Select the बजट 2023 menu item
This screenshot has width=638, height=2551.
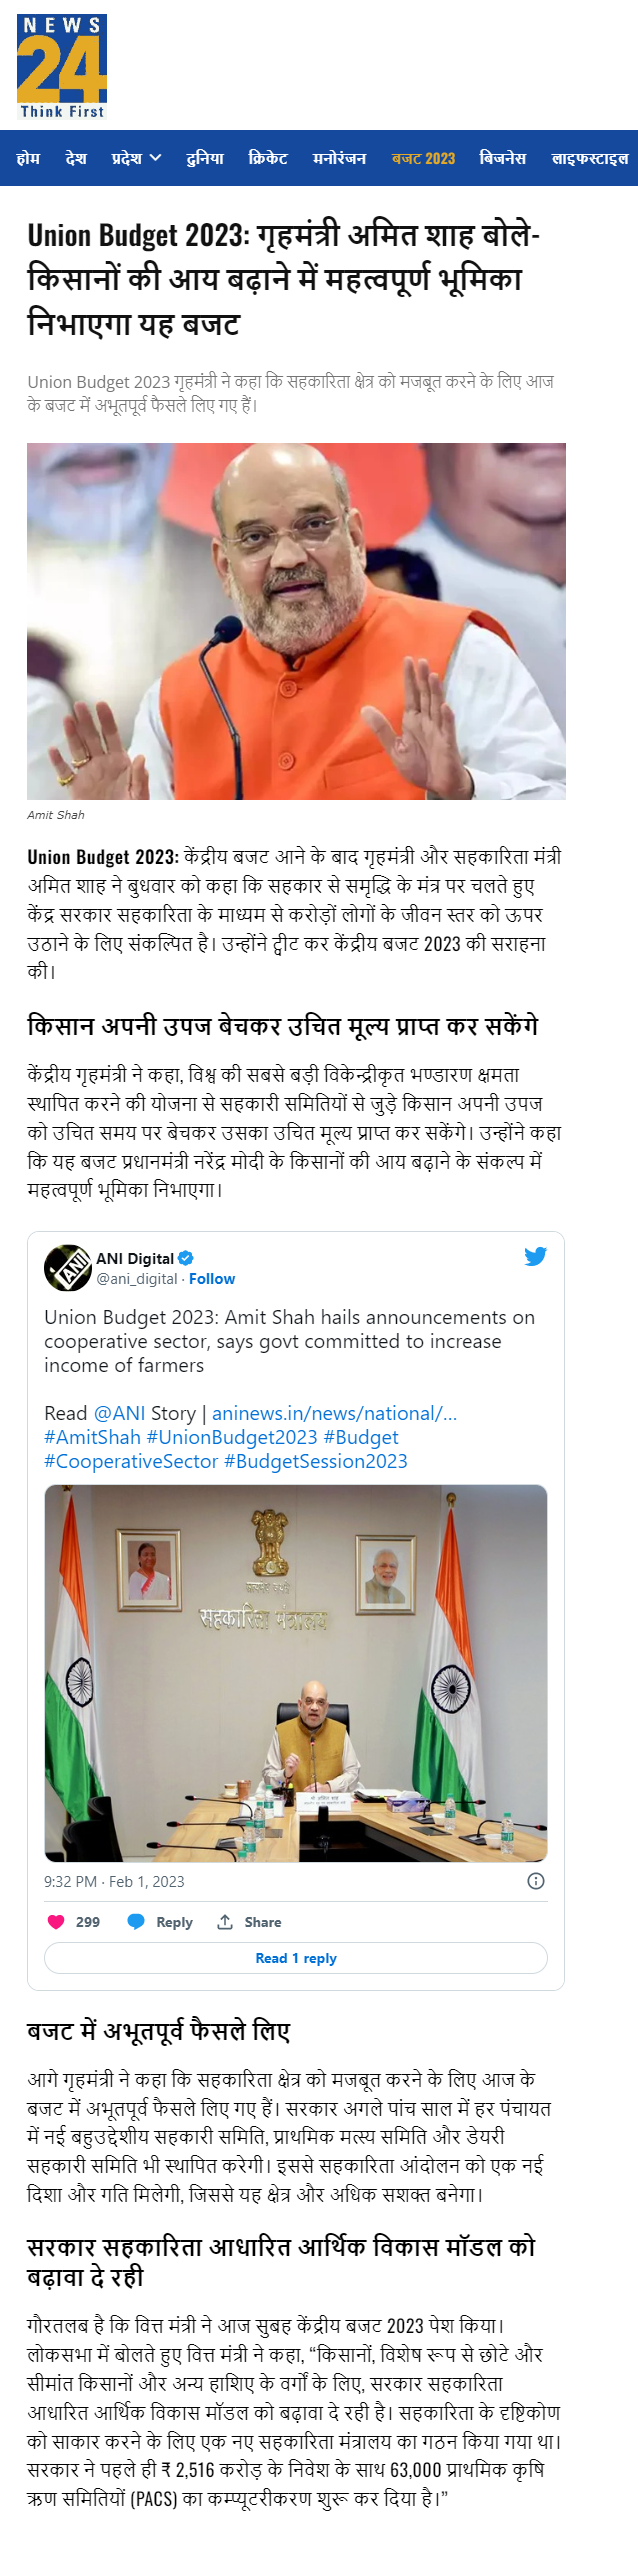tap(423, 158)
